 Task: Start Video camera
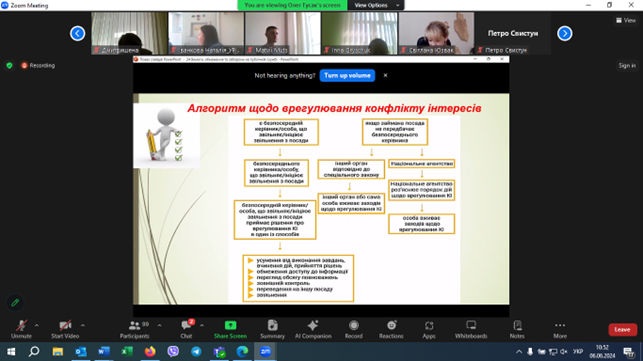65,329
